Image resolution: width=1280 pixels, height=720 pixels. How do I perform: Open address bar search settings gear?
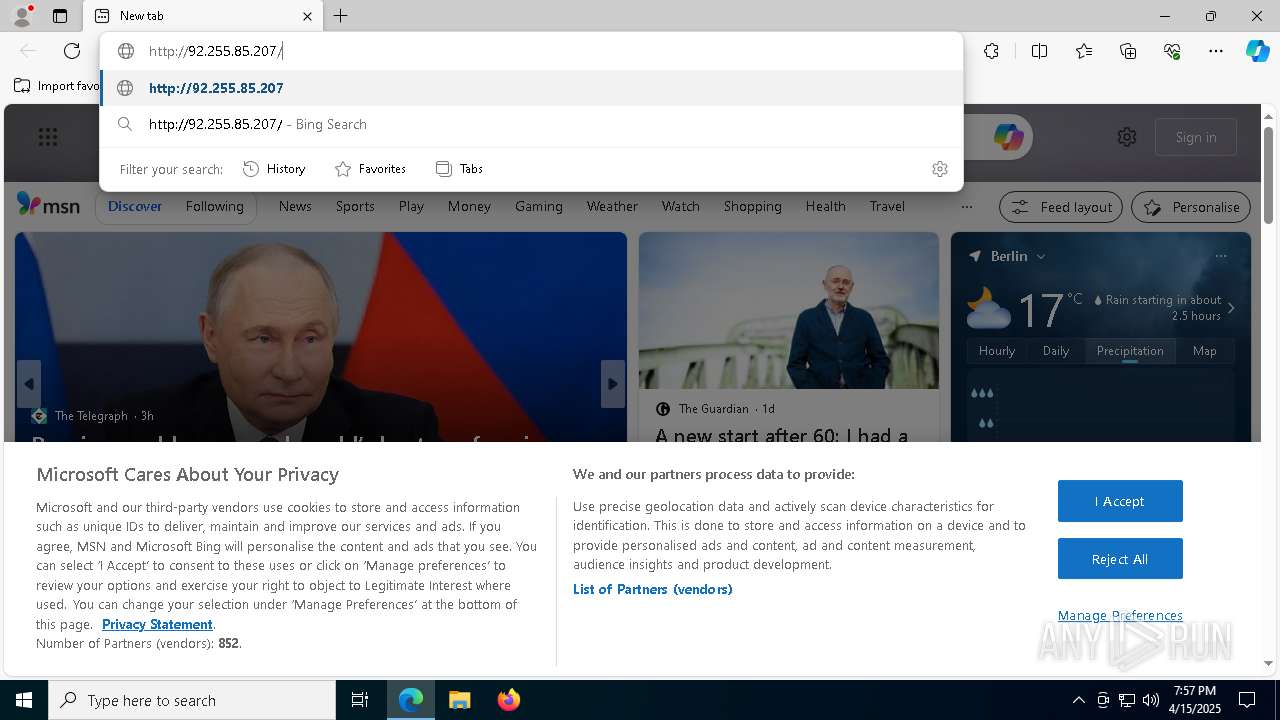tap(939, 169)
